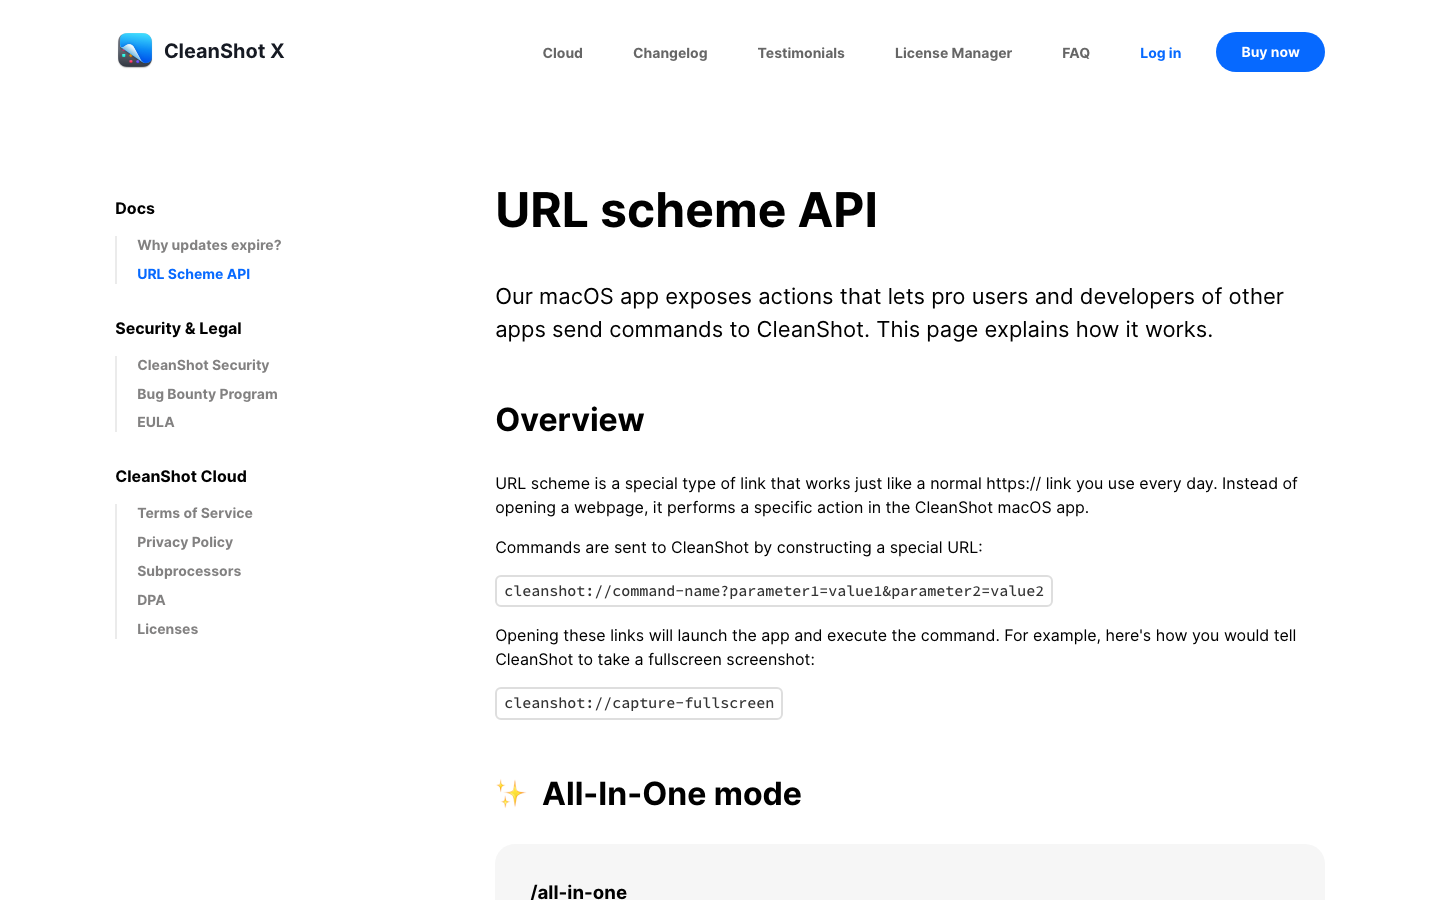Viewport: 1440px width, 900px height.
Task: Go to Testimonials in the header
Action: coord(801,53)
